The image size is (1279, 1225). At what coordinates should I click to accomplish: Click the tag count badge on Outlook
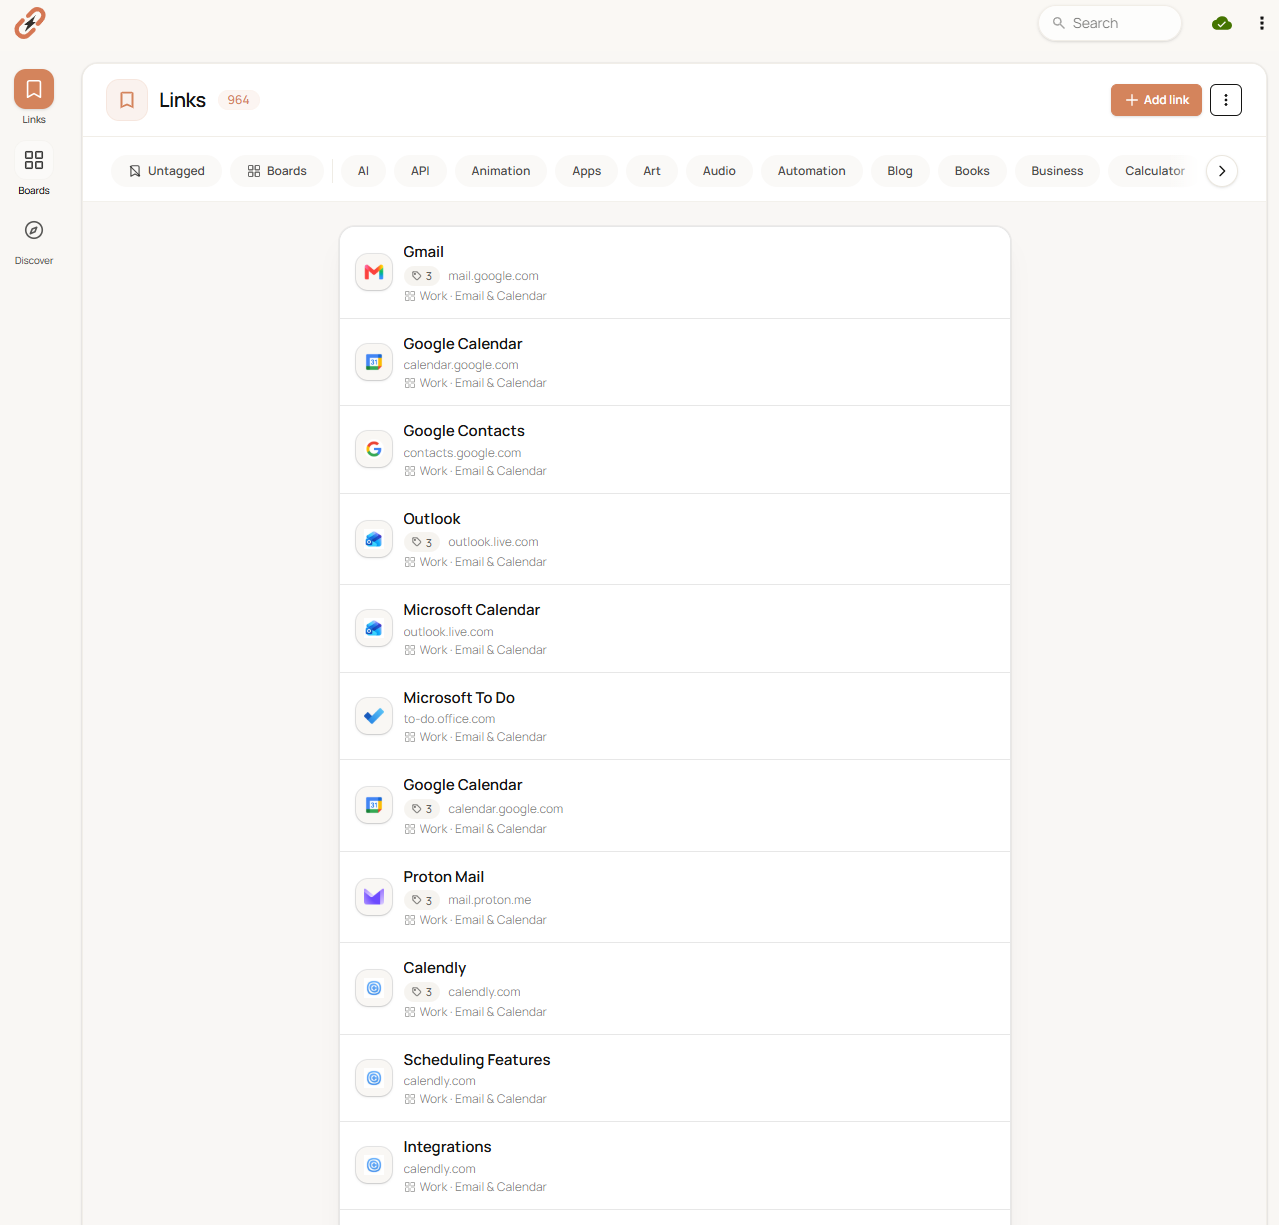422,542
